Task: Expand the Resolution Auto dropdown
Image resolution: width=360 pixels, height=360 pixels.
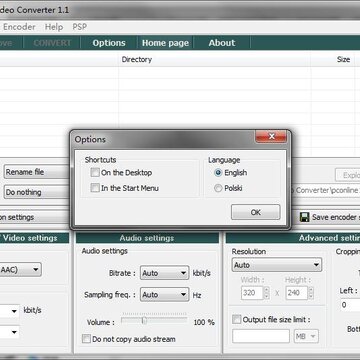Action: click(277, 265)
